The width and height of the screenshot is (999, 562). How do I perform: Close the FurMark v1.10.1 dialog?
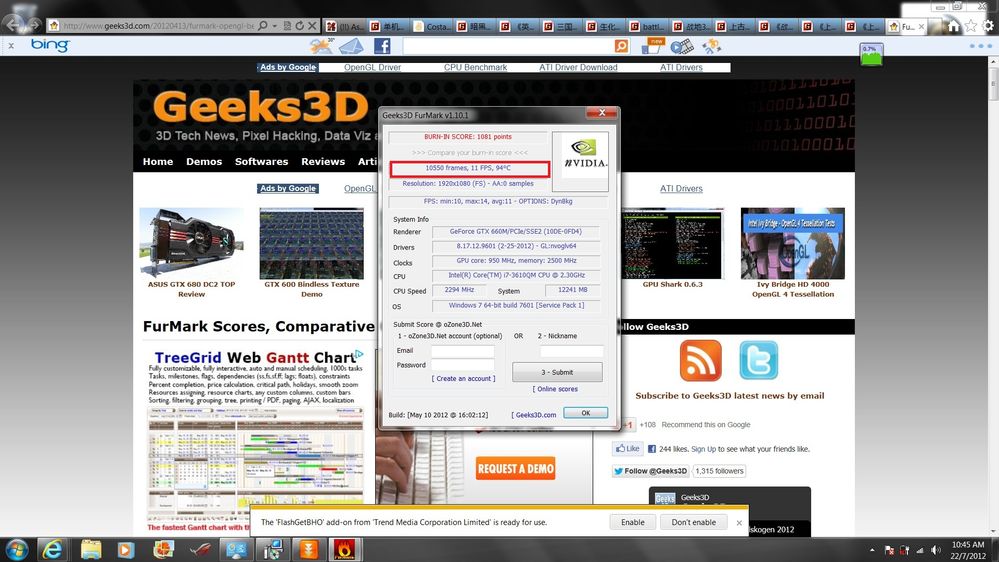point(601,113)
